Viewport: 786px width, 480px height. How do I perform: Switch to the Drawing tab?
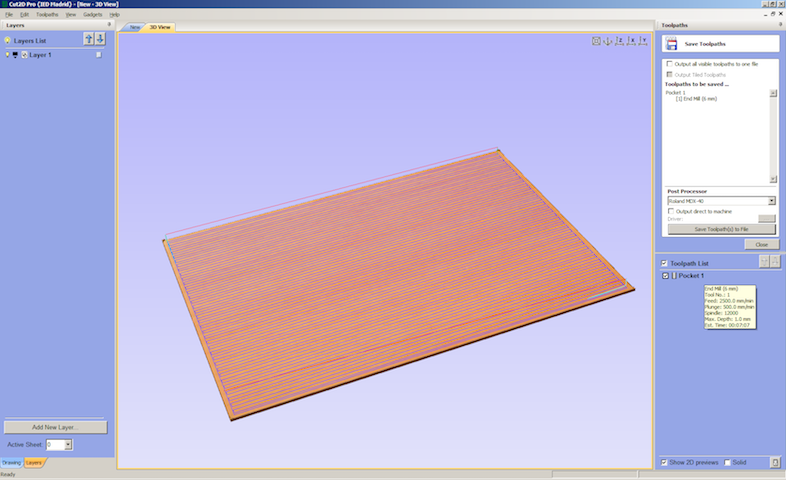point(12,462)
